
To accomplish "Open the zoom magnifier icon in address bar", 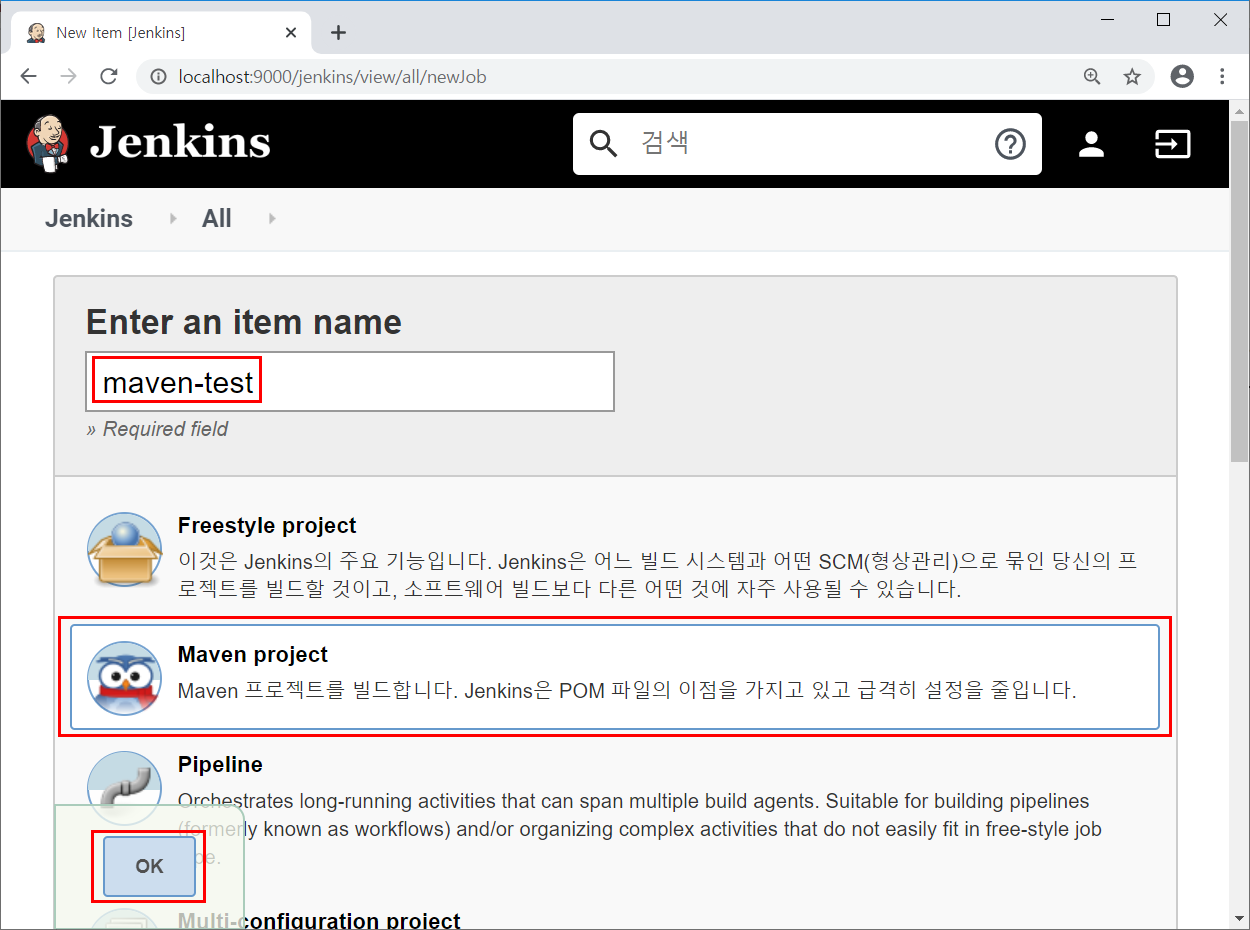I will [1092, 77].
